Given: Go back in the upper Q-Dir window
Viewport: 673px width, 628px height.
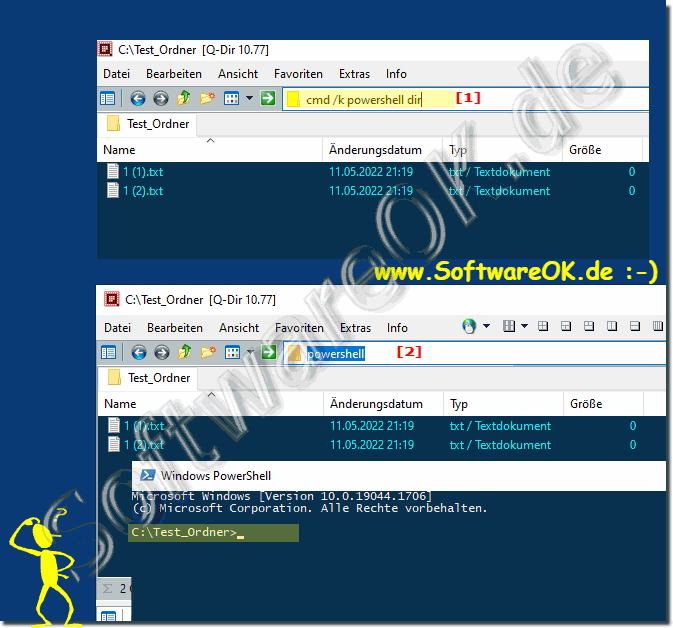Looking at the screenshot, I should [x=138, y=99].
